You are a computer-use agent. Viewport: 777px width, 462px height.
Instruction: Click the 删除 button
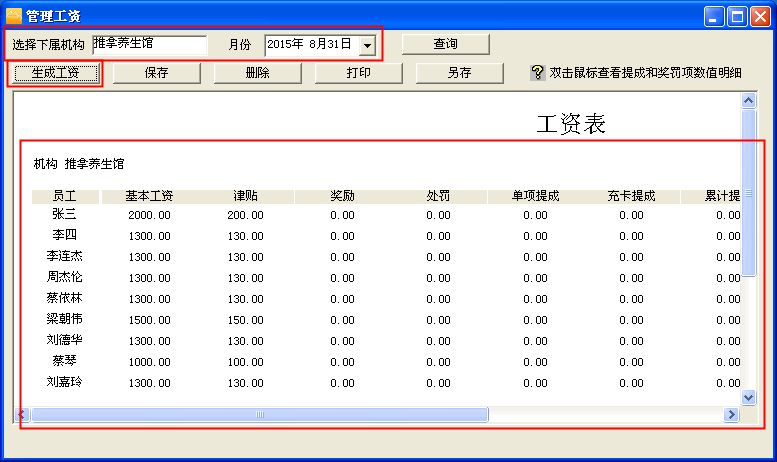[258, 73]
